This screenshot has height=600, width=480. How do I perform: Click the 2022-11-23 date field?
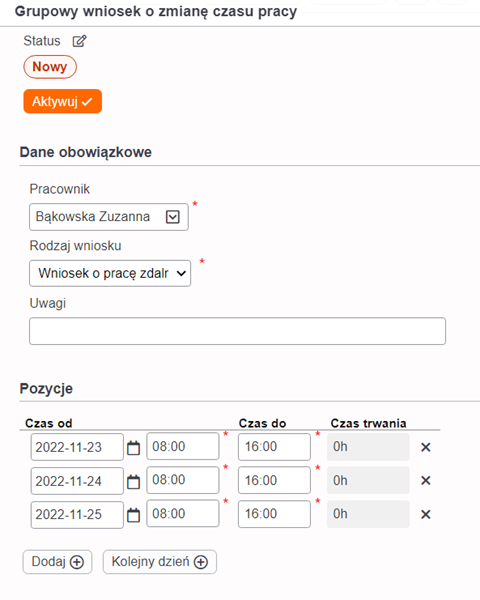(x=77, y=447)
